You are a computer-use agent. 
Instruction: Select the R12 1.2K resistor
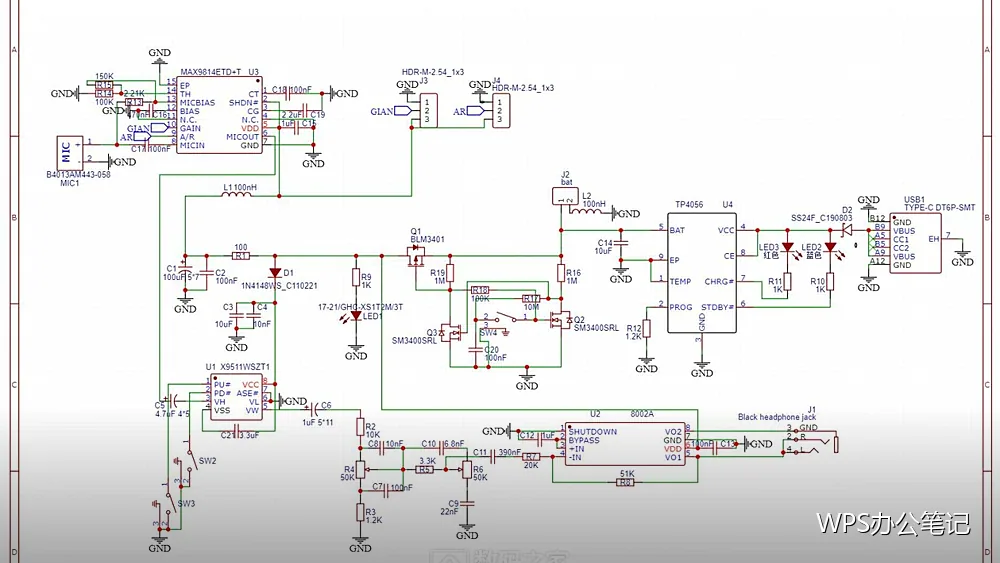pyautogui.click(x=646, y=328)
